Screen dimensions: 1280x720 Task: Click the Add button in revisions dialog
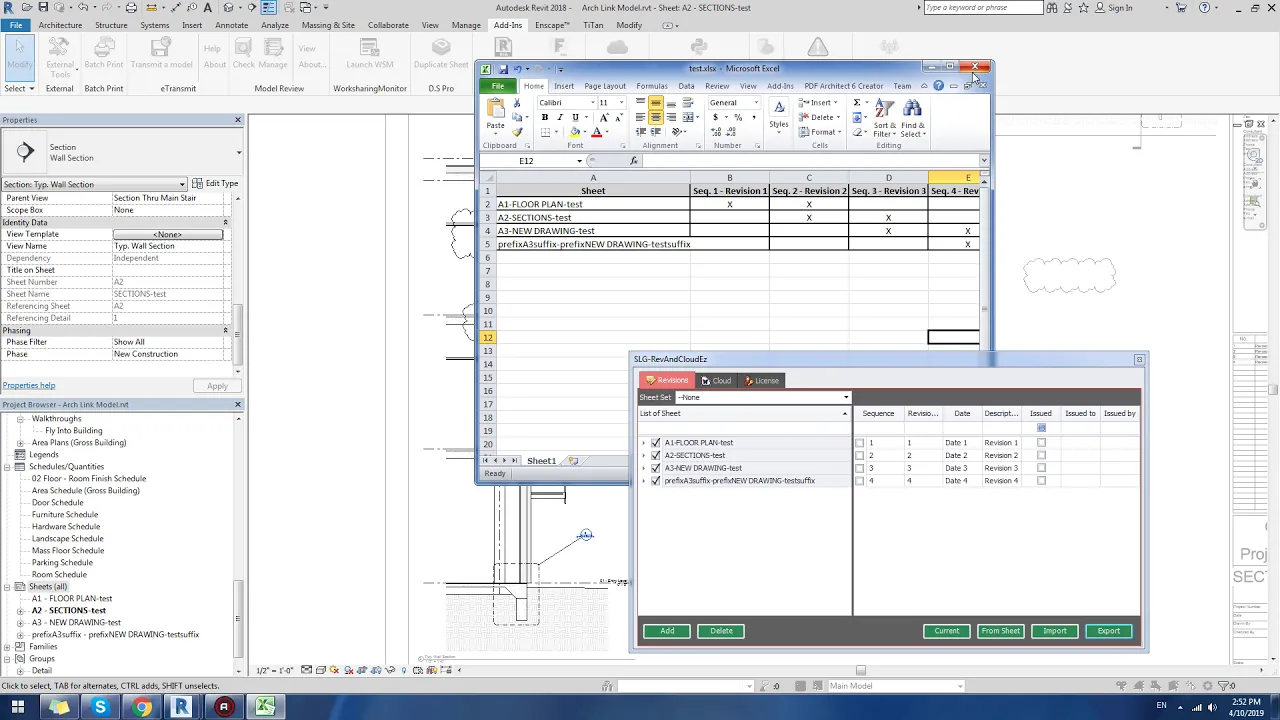coord(667,631)
